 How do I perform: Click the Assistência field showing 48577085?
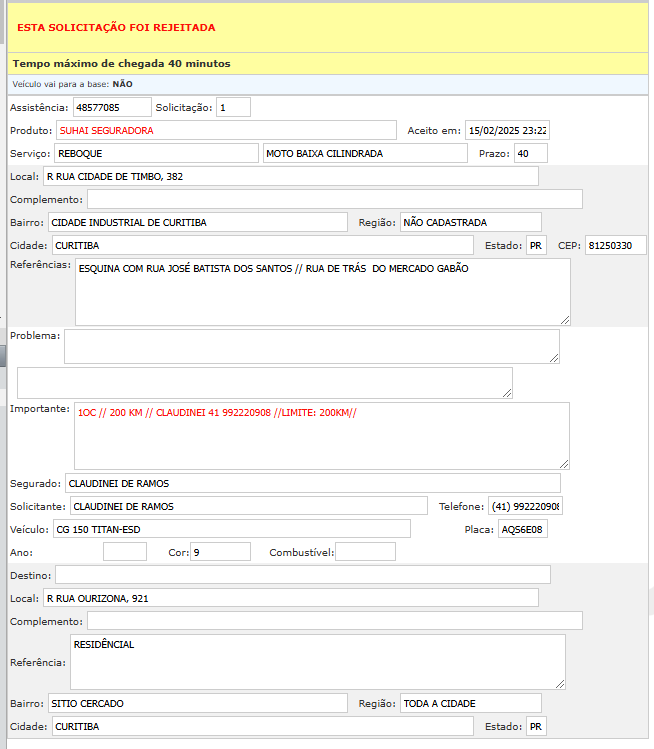coord(111,107)
